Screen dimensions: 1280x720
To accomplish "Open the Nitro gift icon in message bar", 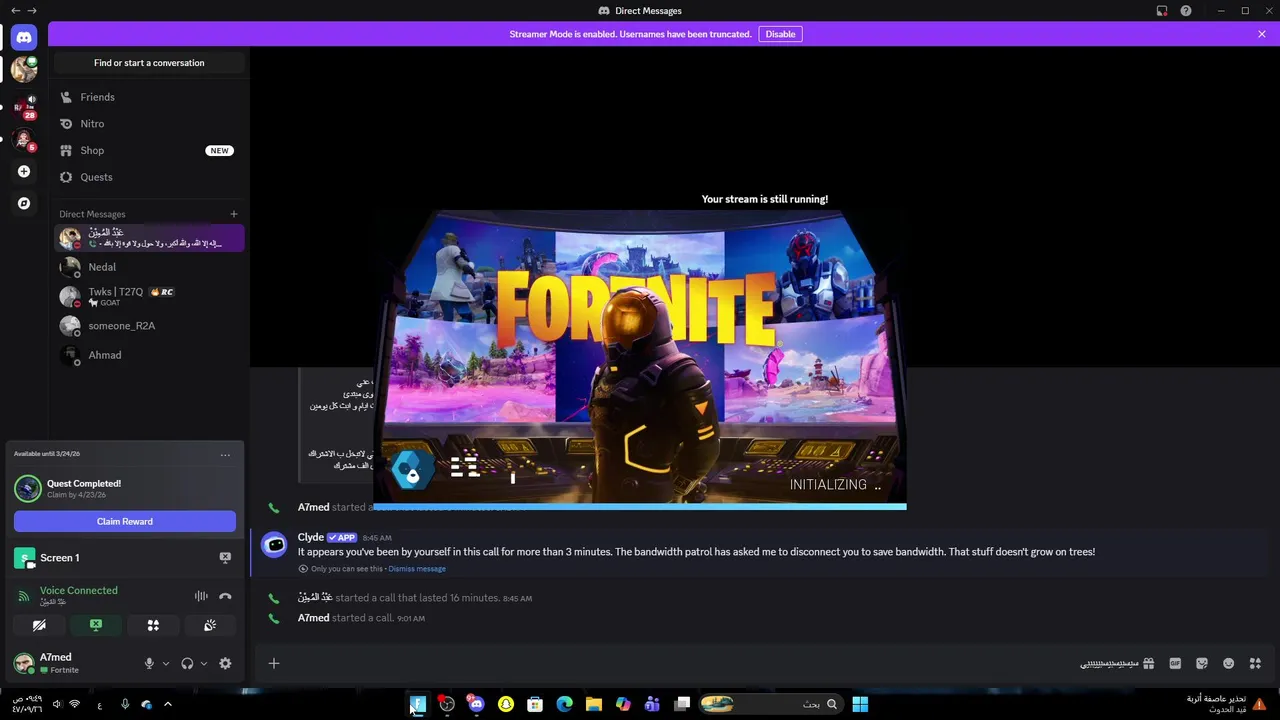I will [1148, 663].
